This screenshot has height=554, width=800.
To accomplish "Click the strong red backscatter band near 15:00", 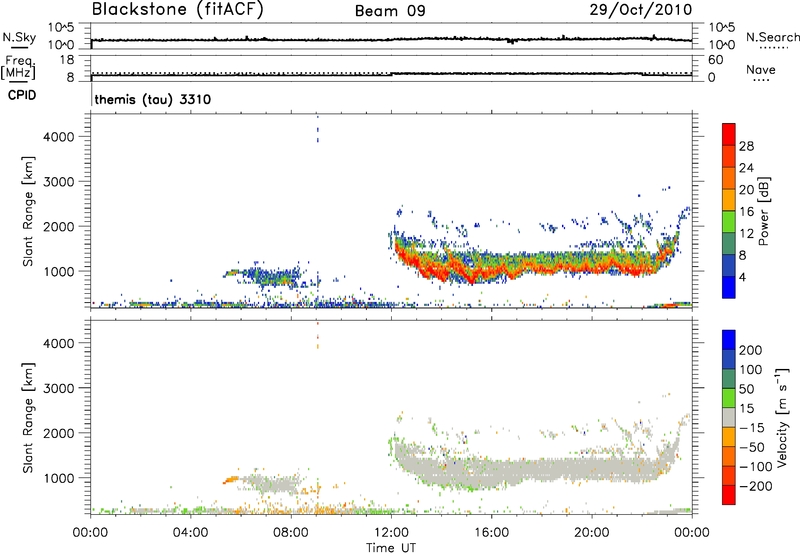I will point(467,273).
